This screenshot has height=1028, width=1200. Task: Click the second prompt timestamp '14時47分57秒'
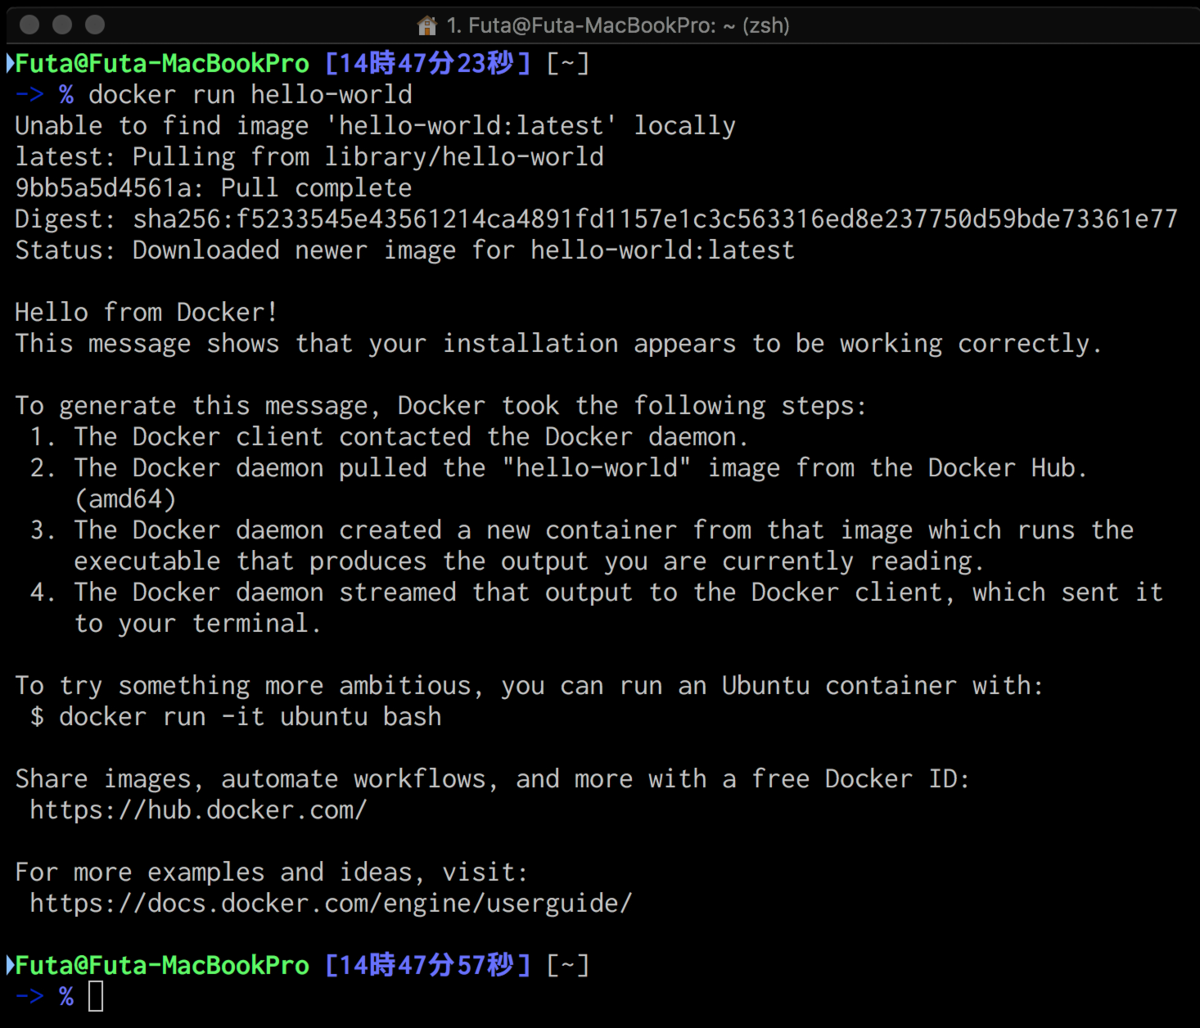coord(428,965)
